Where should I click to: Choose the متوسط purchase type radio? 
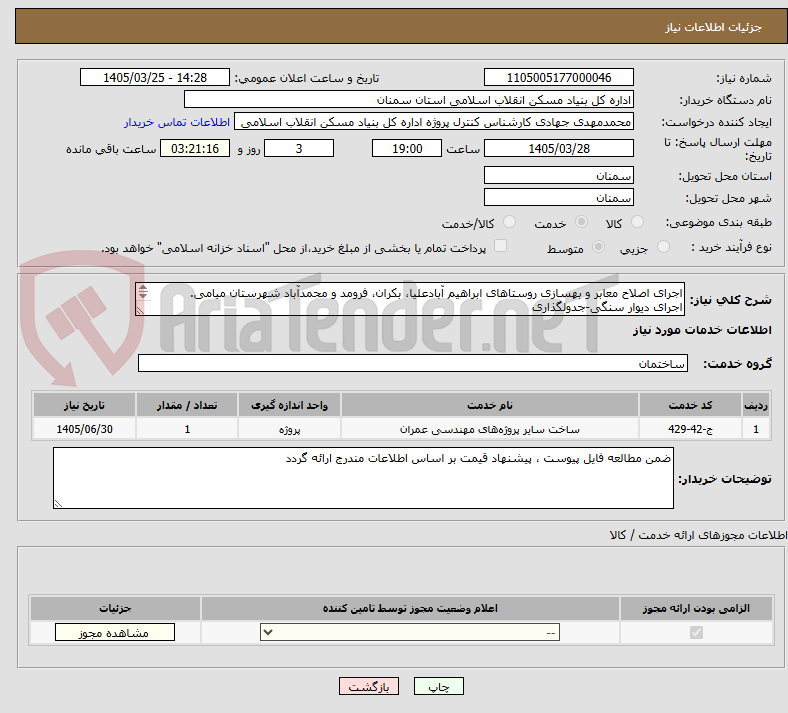click(599, 247)
